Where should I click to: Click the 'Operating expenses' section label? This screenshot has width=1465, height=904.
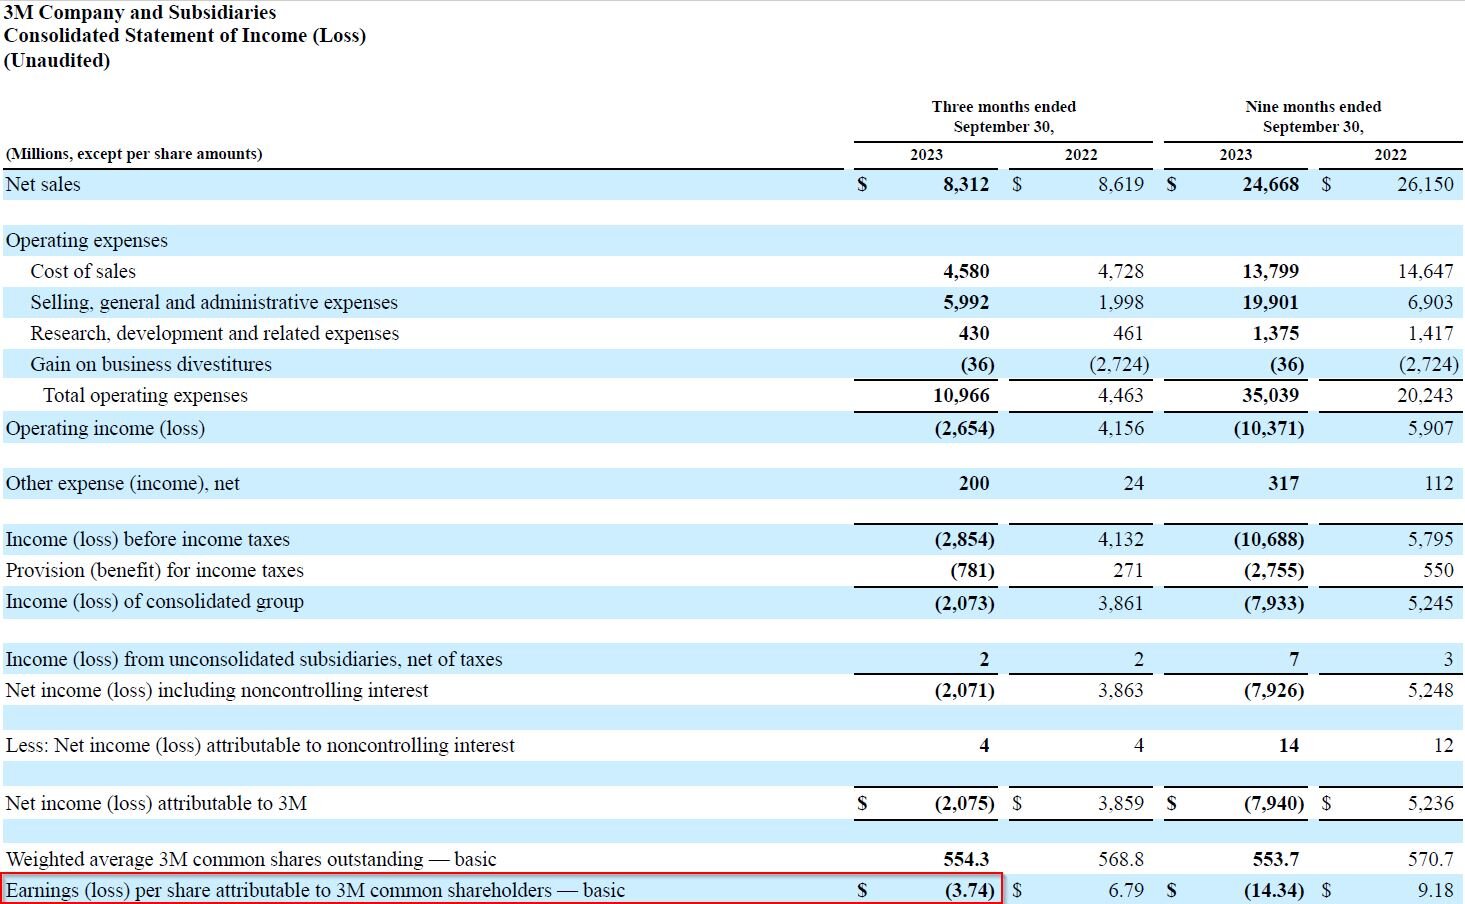pyautogui.click(x=87, y=240)
